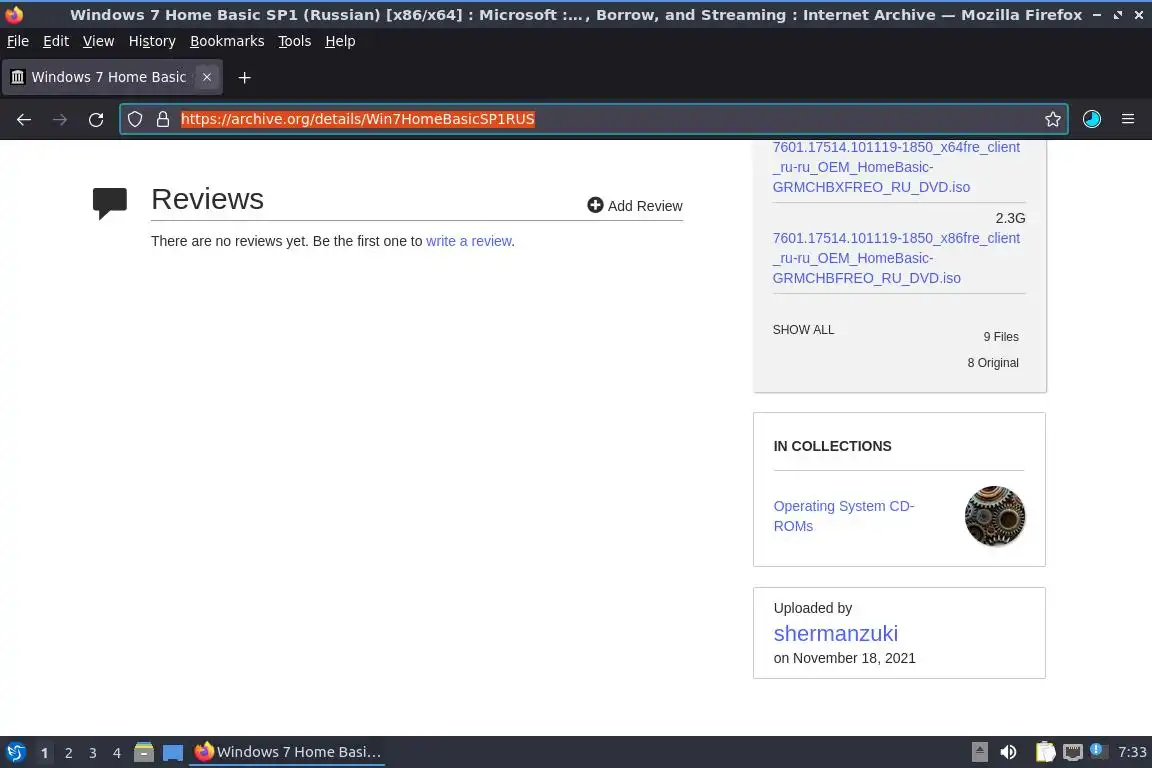Open the taskbar application launcher menu
Image resolution: width=1152 pixels, height=768 pixels.
tap(16, 753)
